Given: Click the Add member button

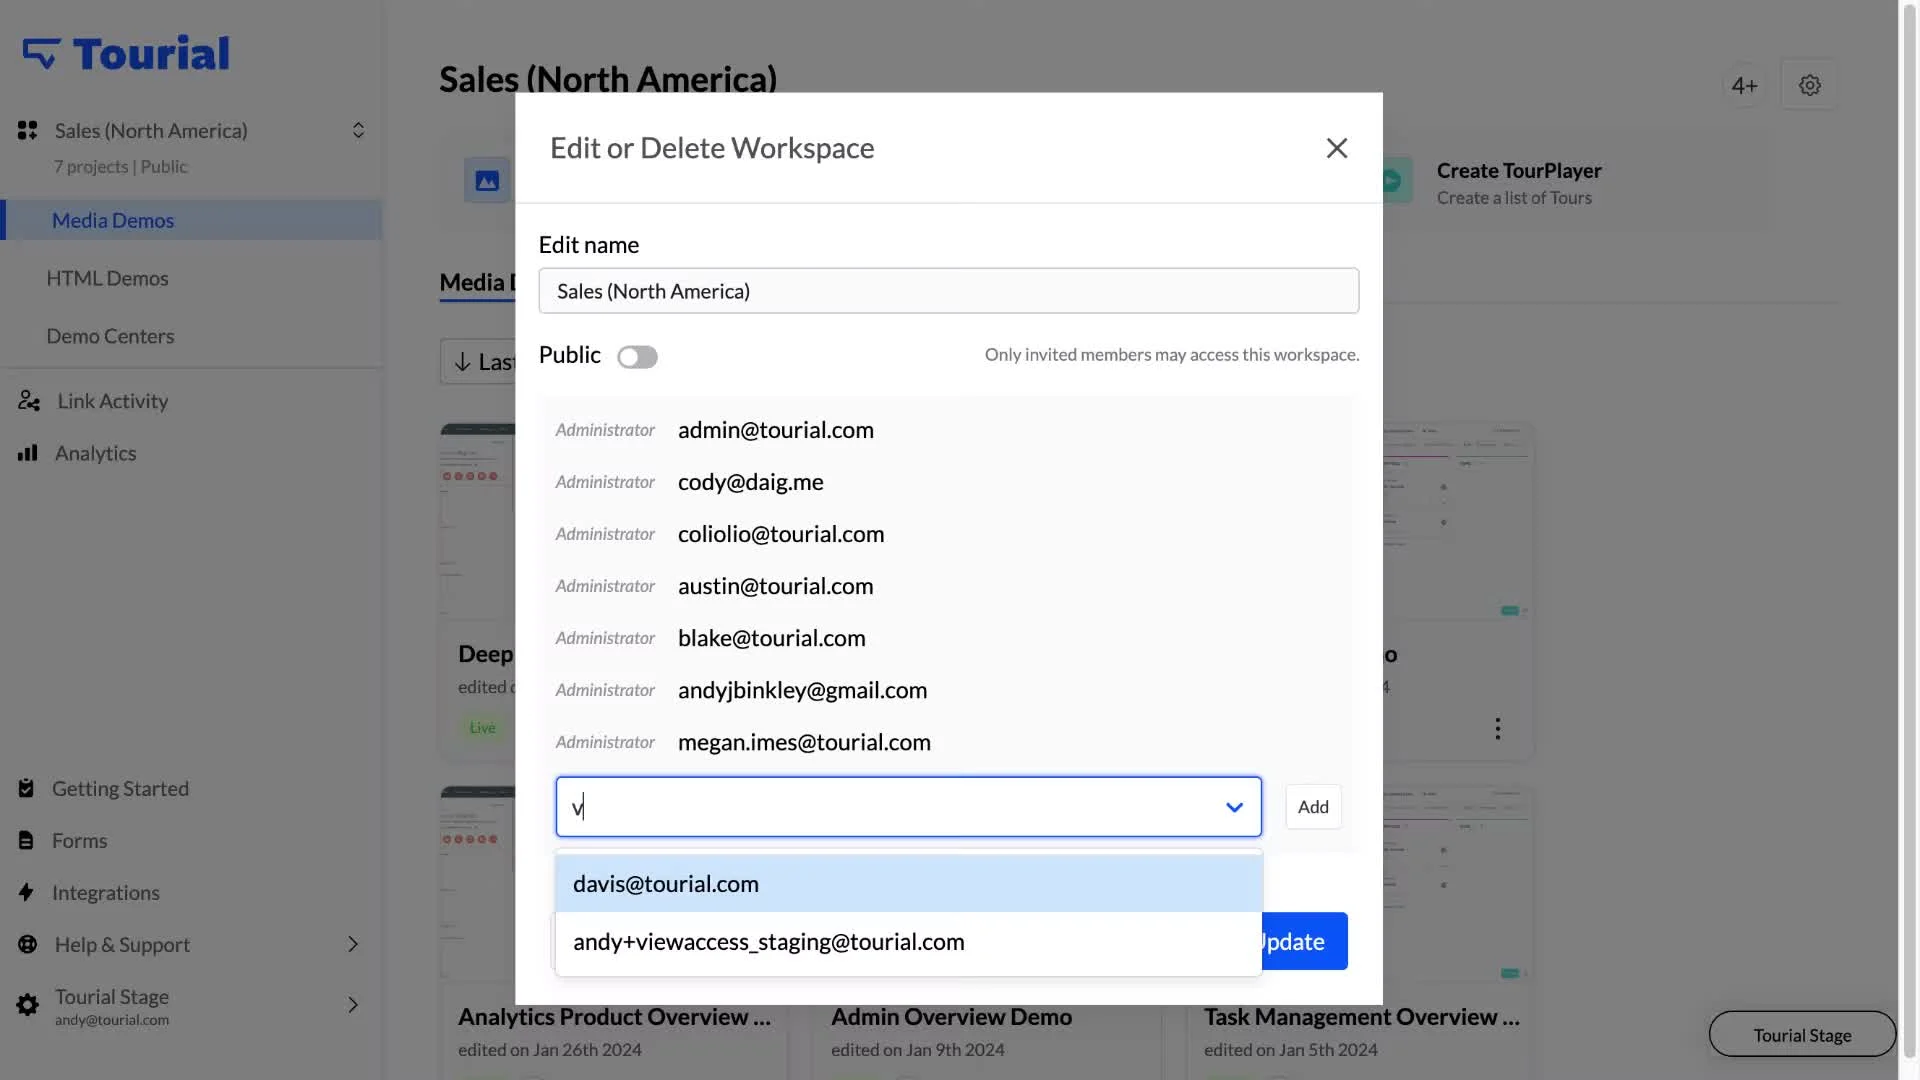Looking at the screenshot, I should 1313,807.
